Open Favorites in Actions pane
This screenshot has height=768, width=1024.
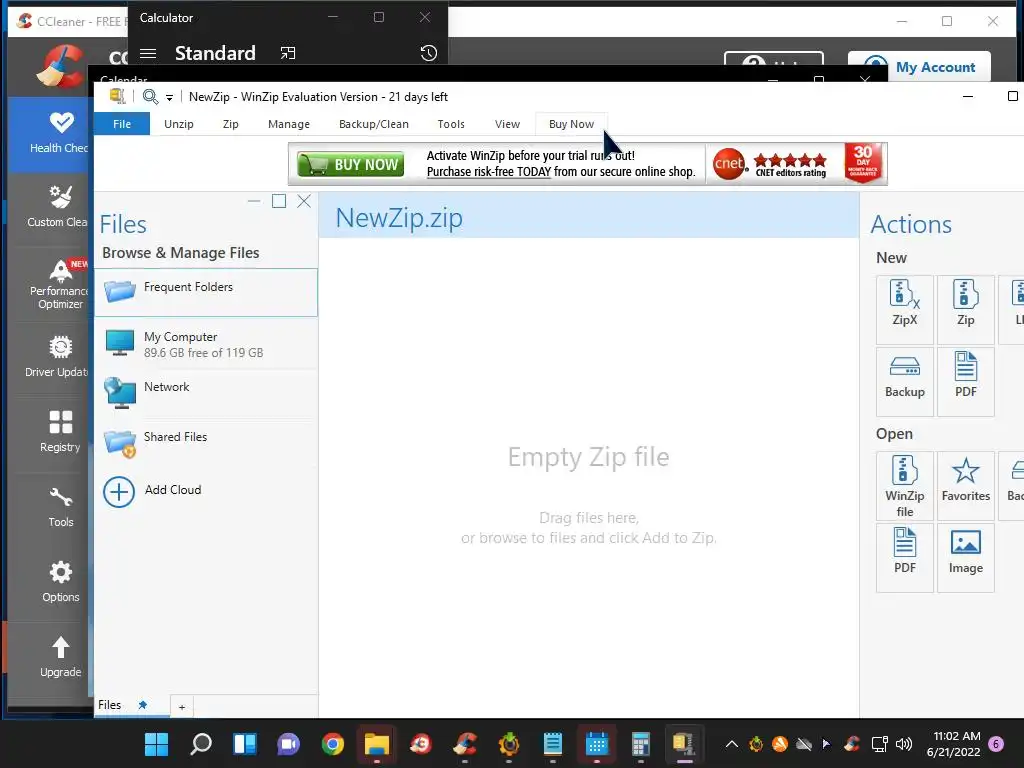(x=965, y=485)
